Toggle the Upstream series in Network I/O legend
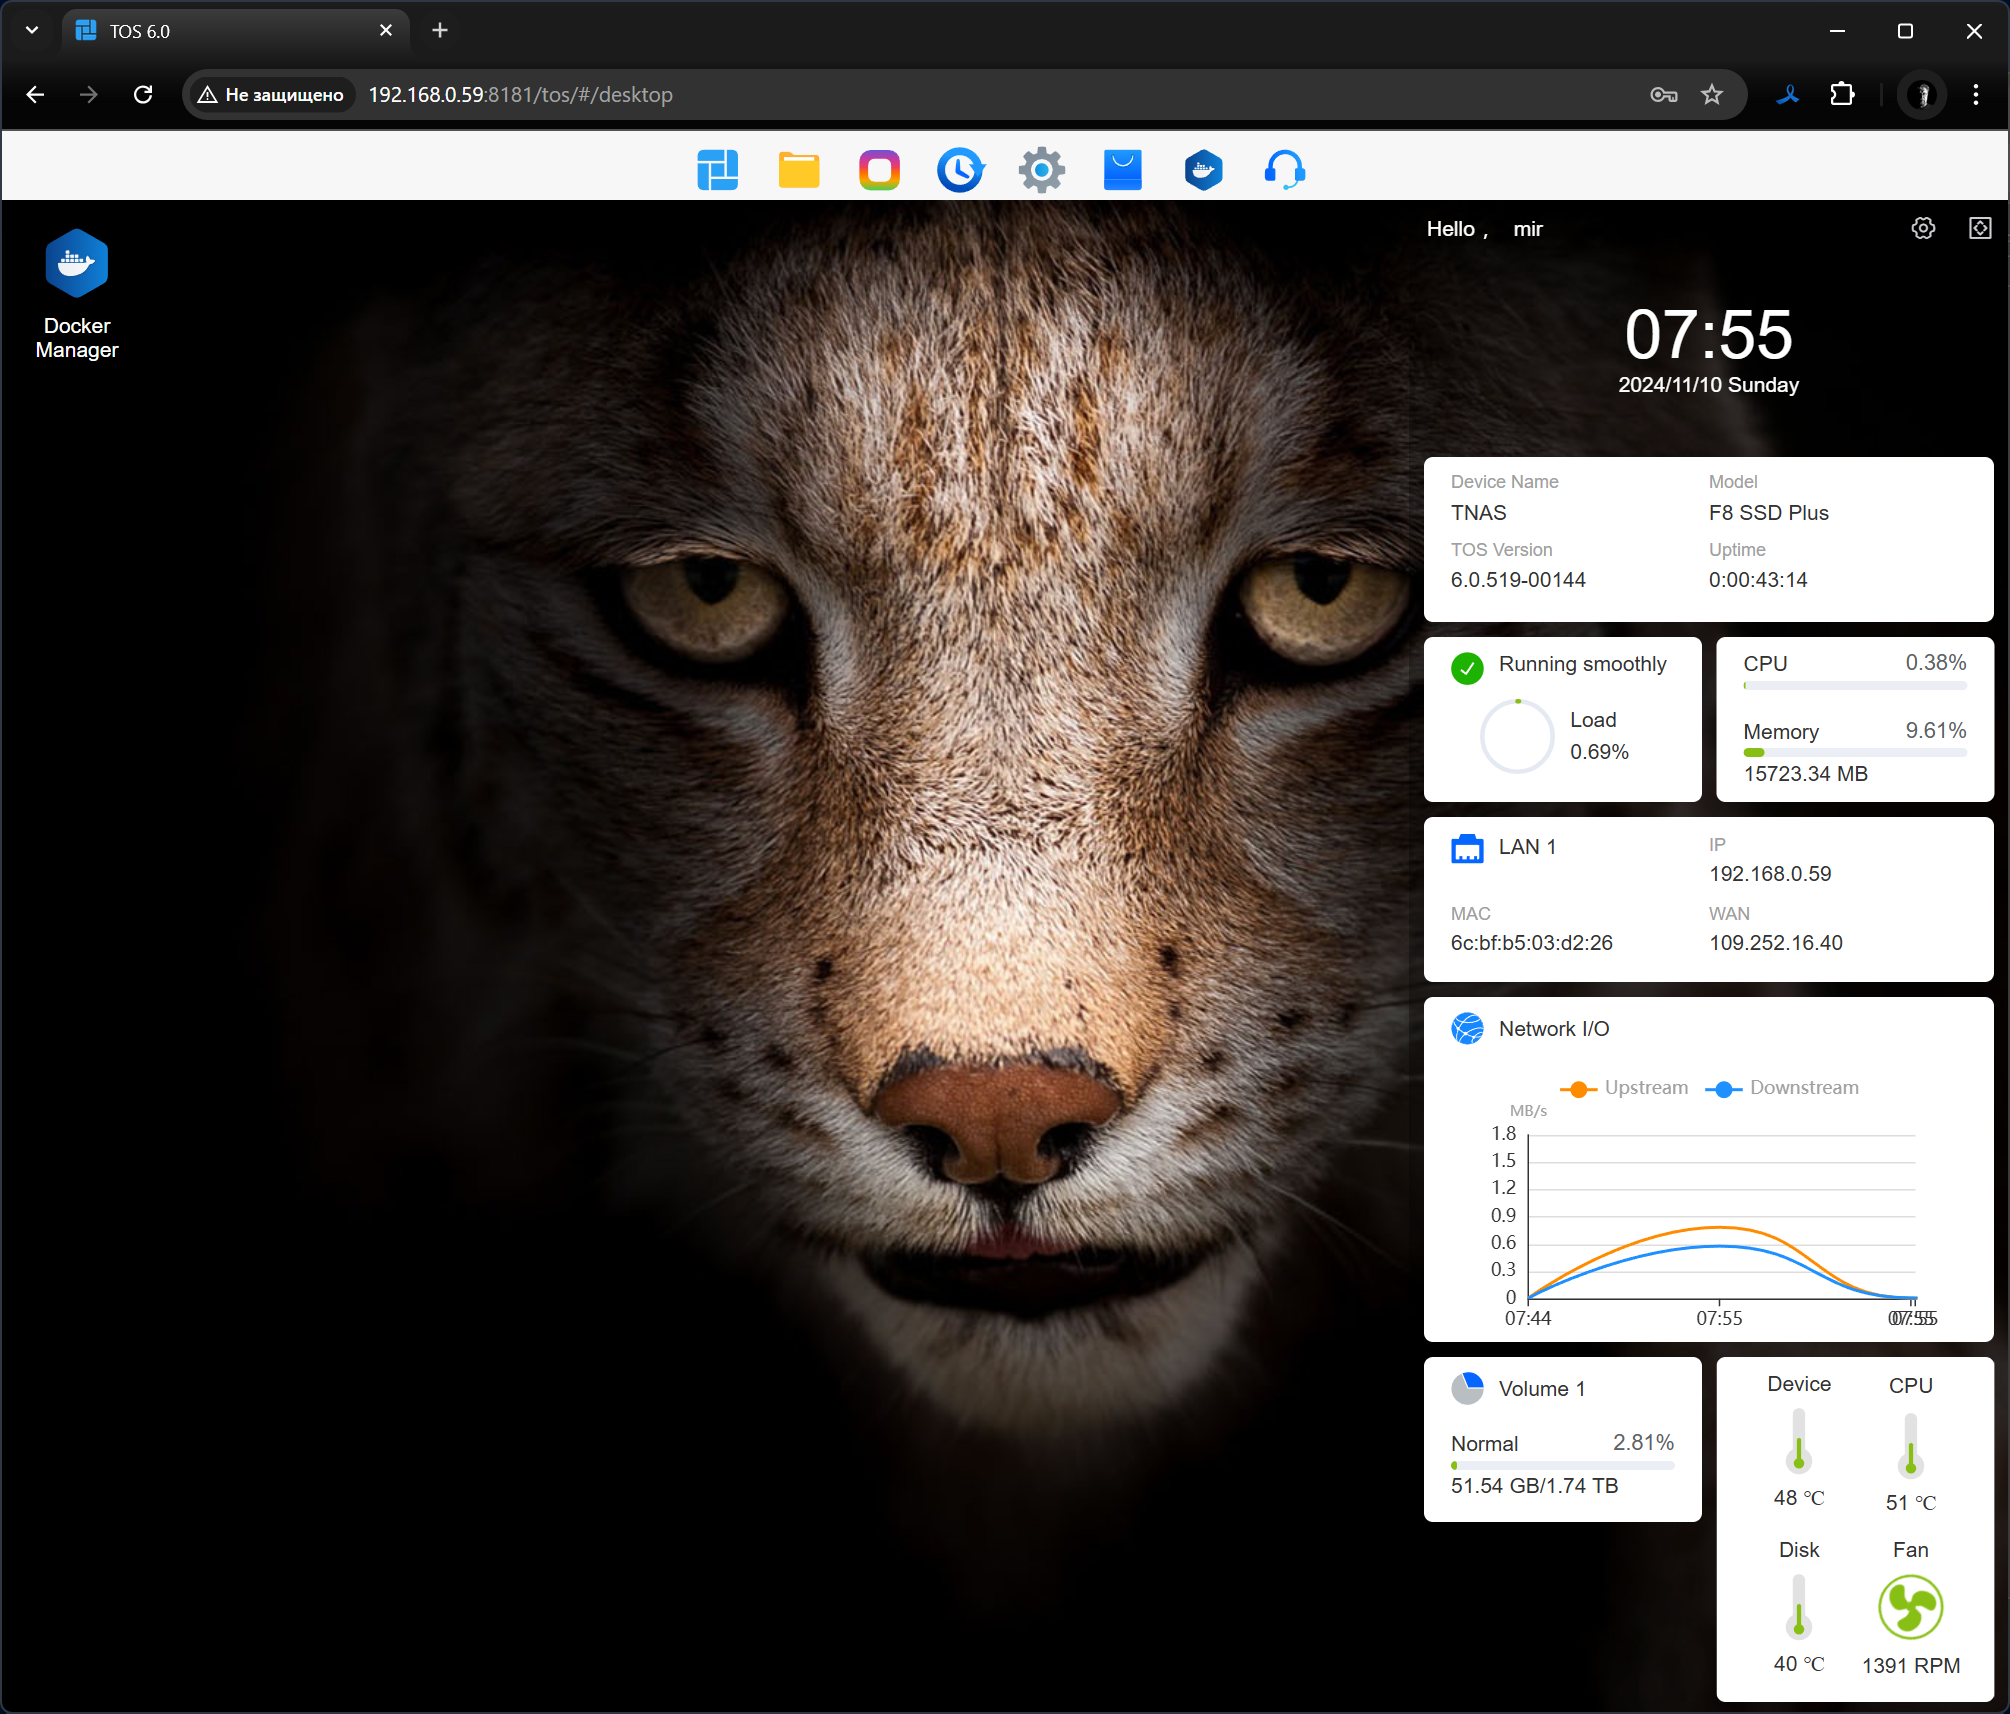 [1624, 1088]
